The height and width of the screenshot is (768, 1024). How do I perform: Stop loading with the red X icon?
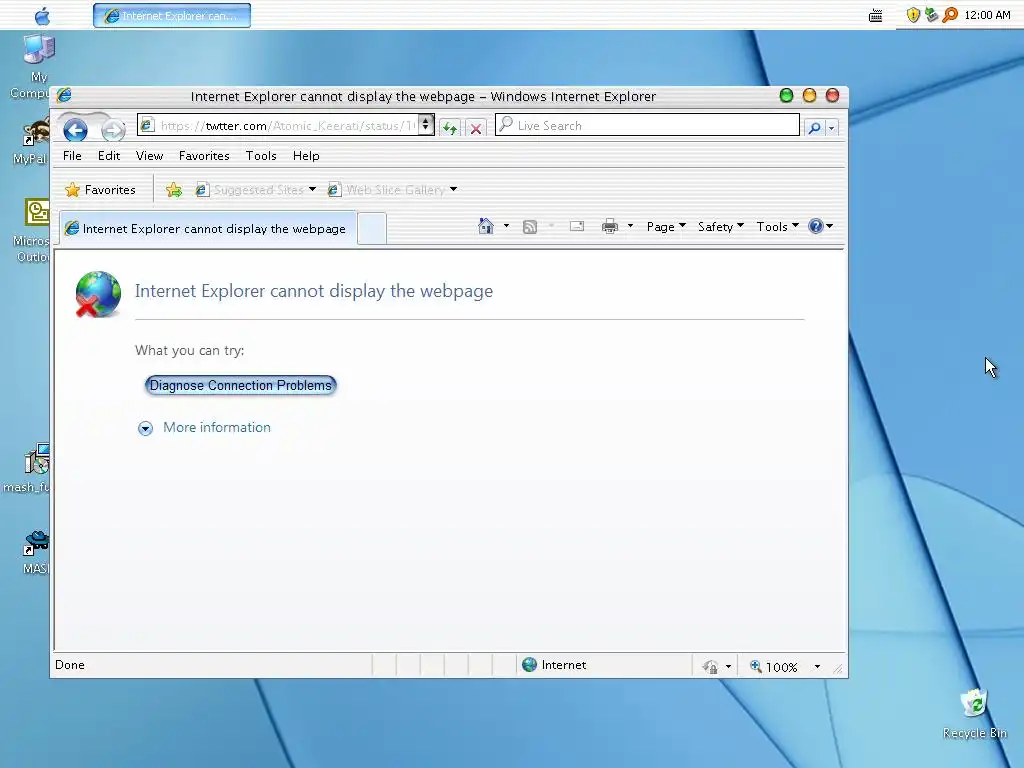[476, 128]
